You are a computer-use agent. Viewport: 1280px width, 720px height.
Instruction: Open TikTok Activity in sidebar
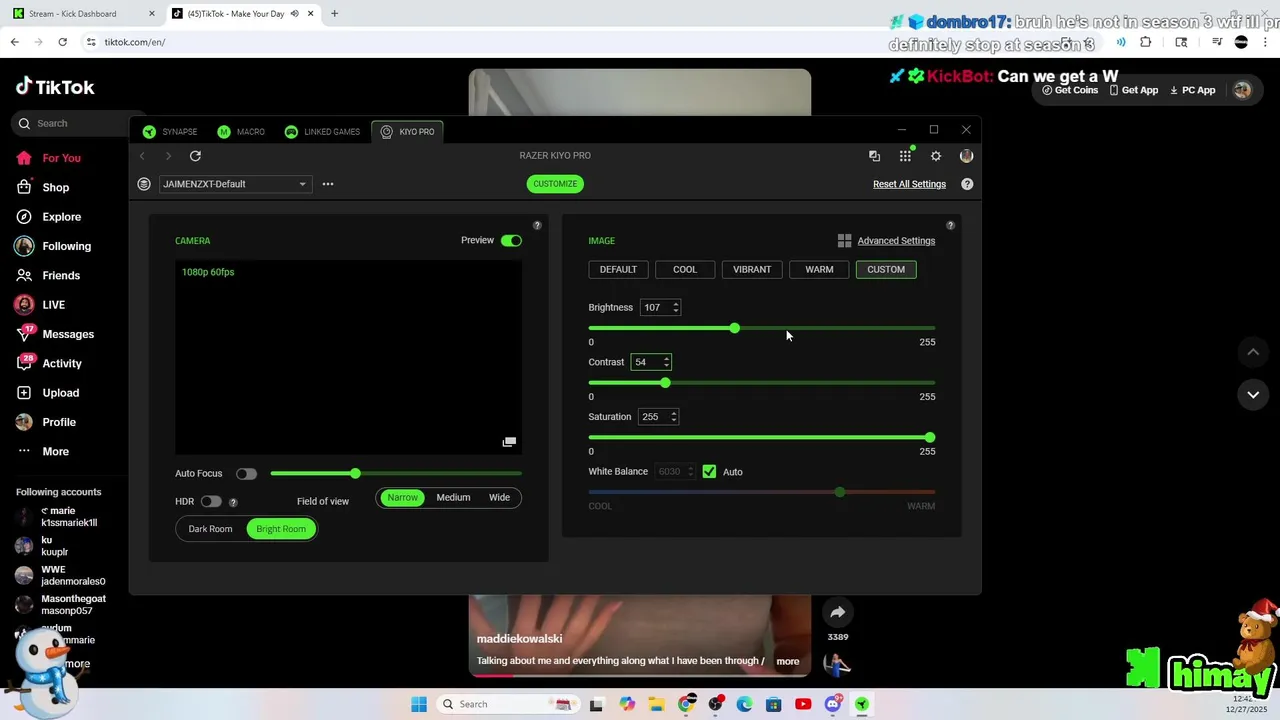tap(49, 363)
